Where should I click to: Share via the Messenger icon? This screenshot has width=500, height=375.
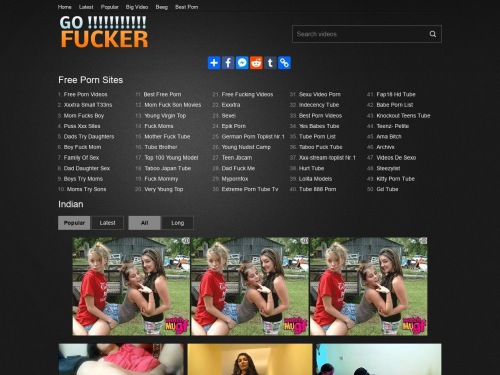coord(242,63)
